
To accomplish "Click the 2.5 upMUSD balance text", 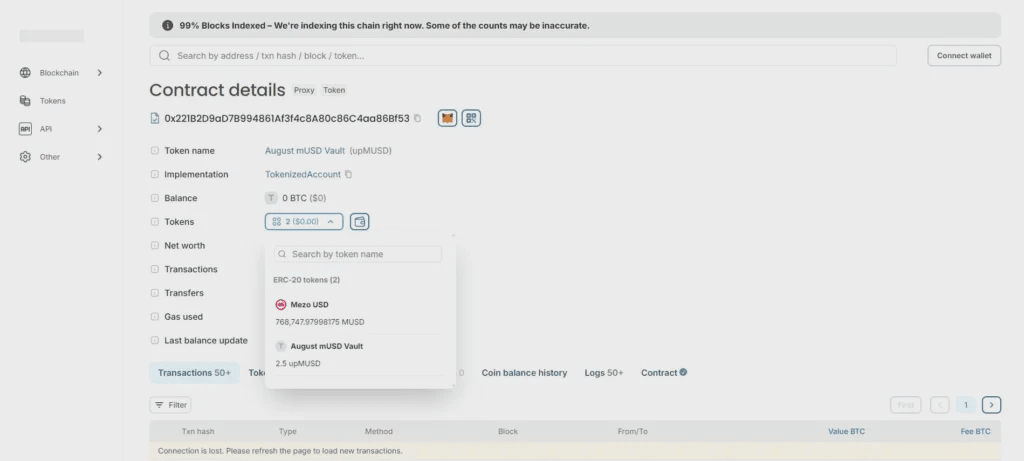I will tap(298, 363).
